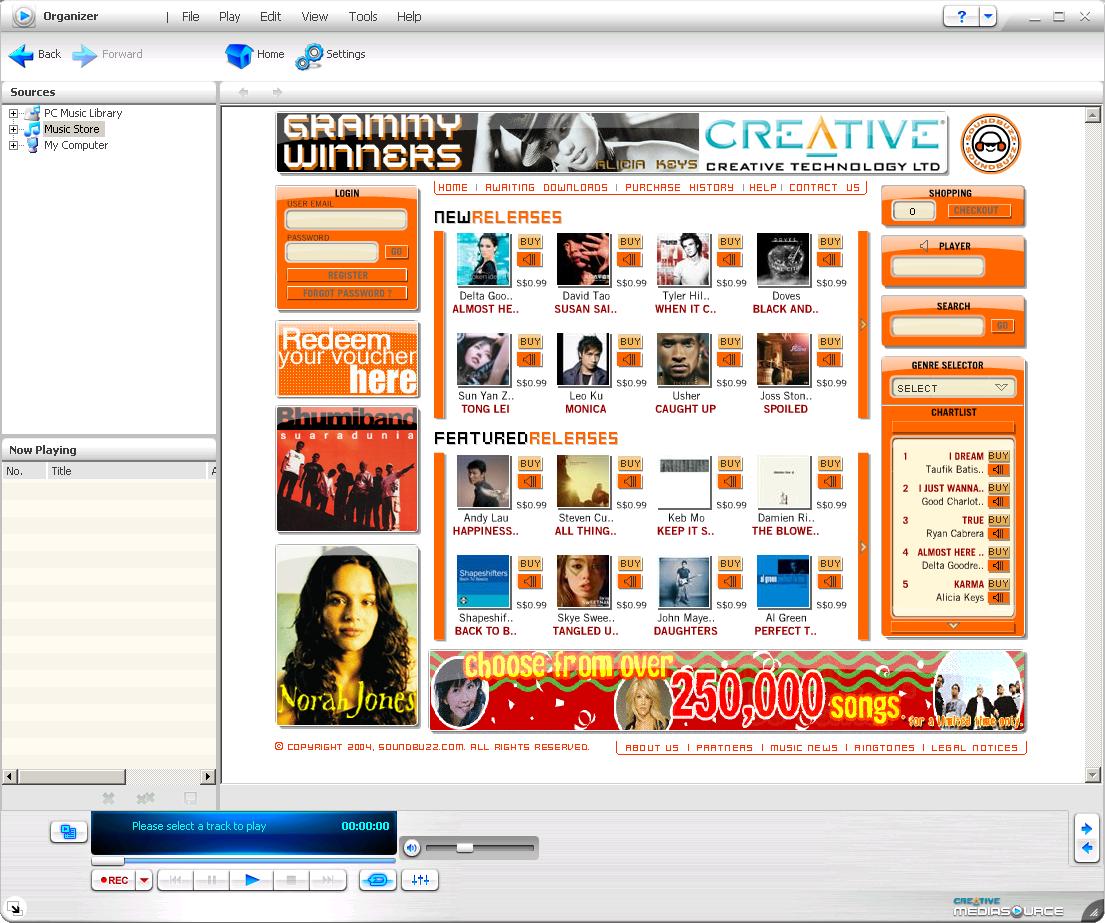Image resolution: width=1105 pixels, height=923 pixels.
Task: Click the view switch icon left of the display
Action: coord(68,832)
